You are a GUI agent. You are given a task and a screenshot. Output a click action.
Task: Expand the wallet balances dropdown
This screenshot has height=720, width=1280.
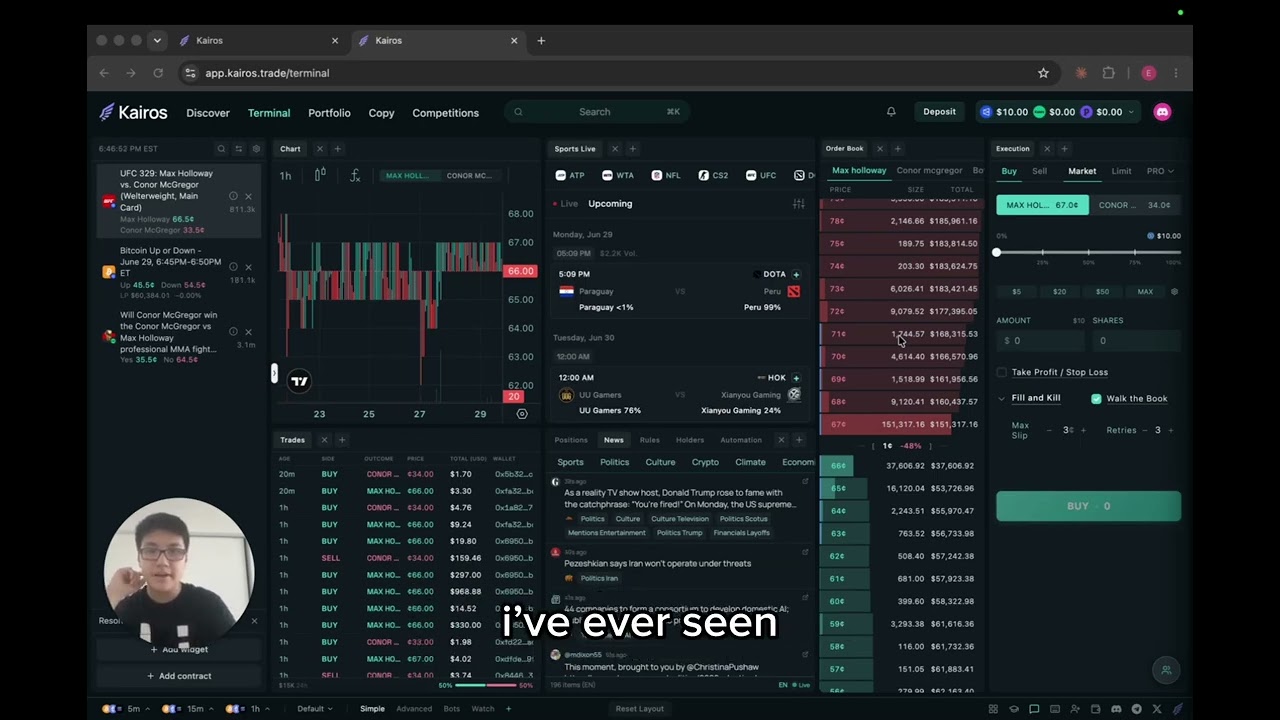coord(1132,112)
